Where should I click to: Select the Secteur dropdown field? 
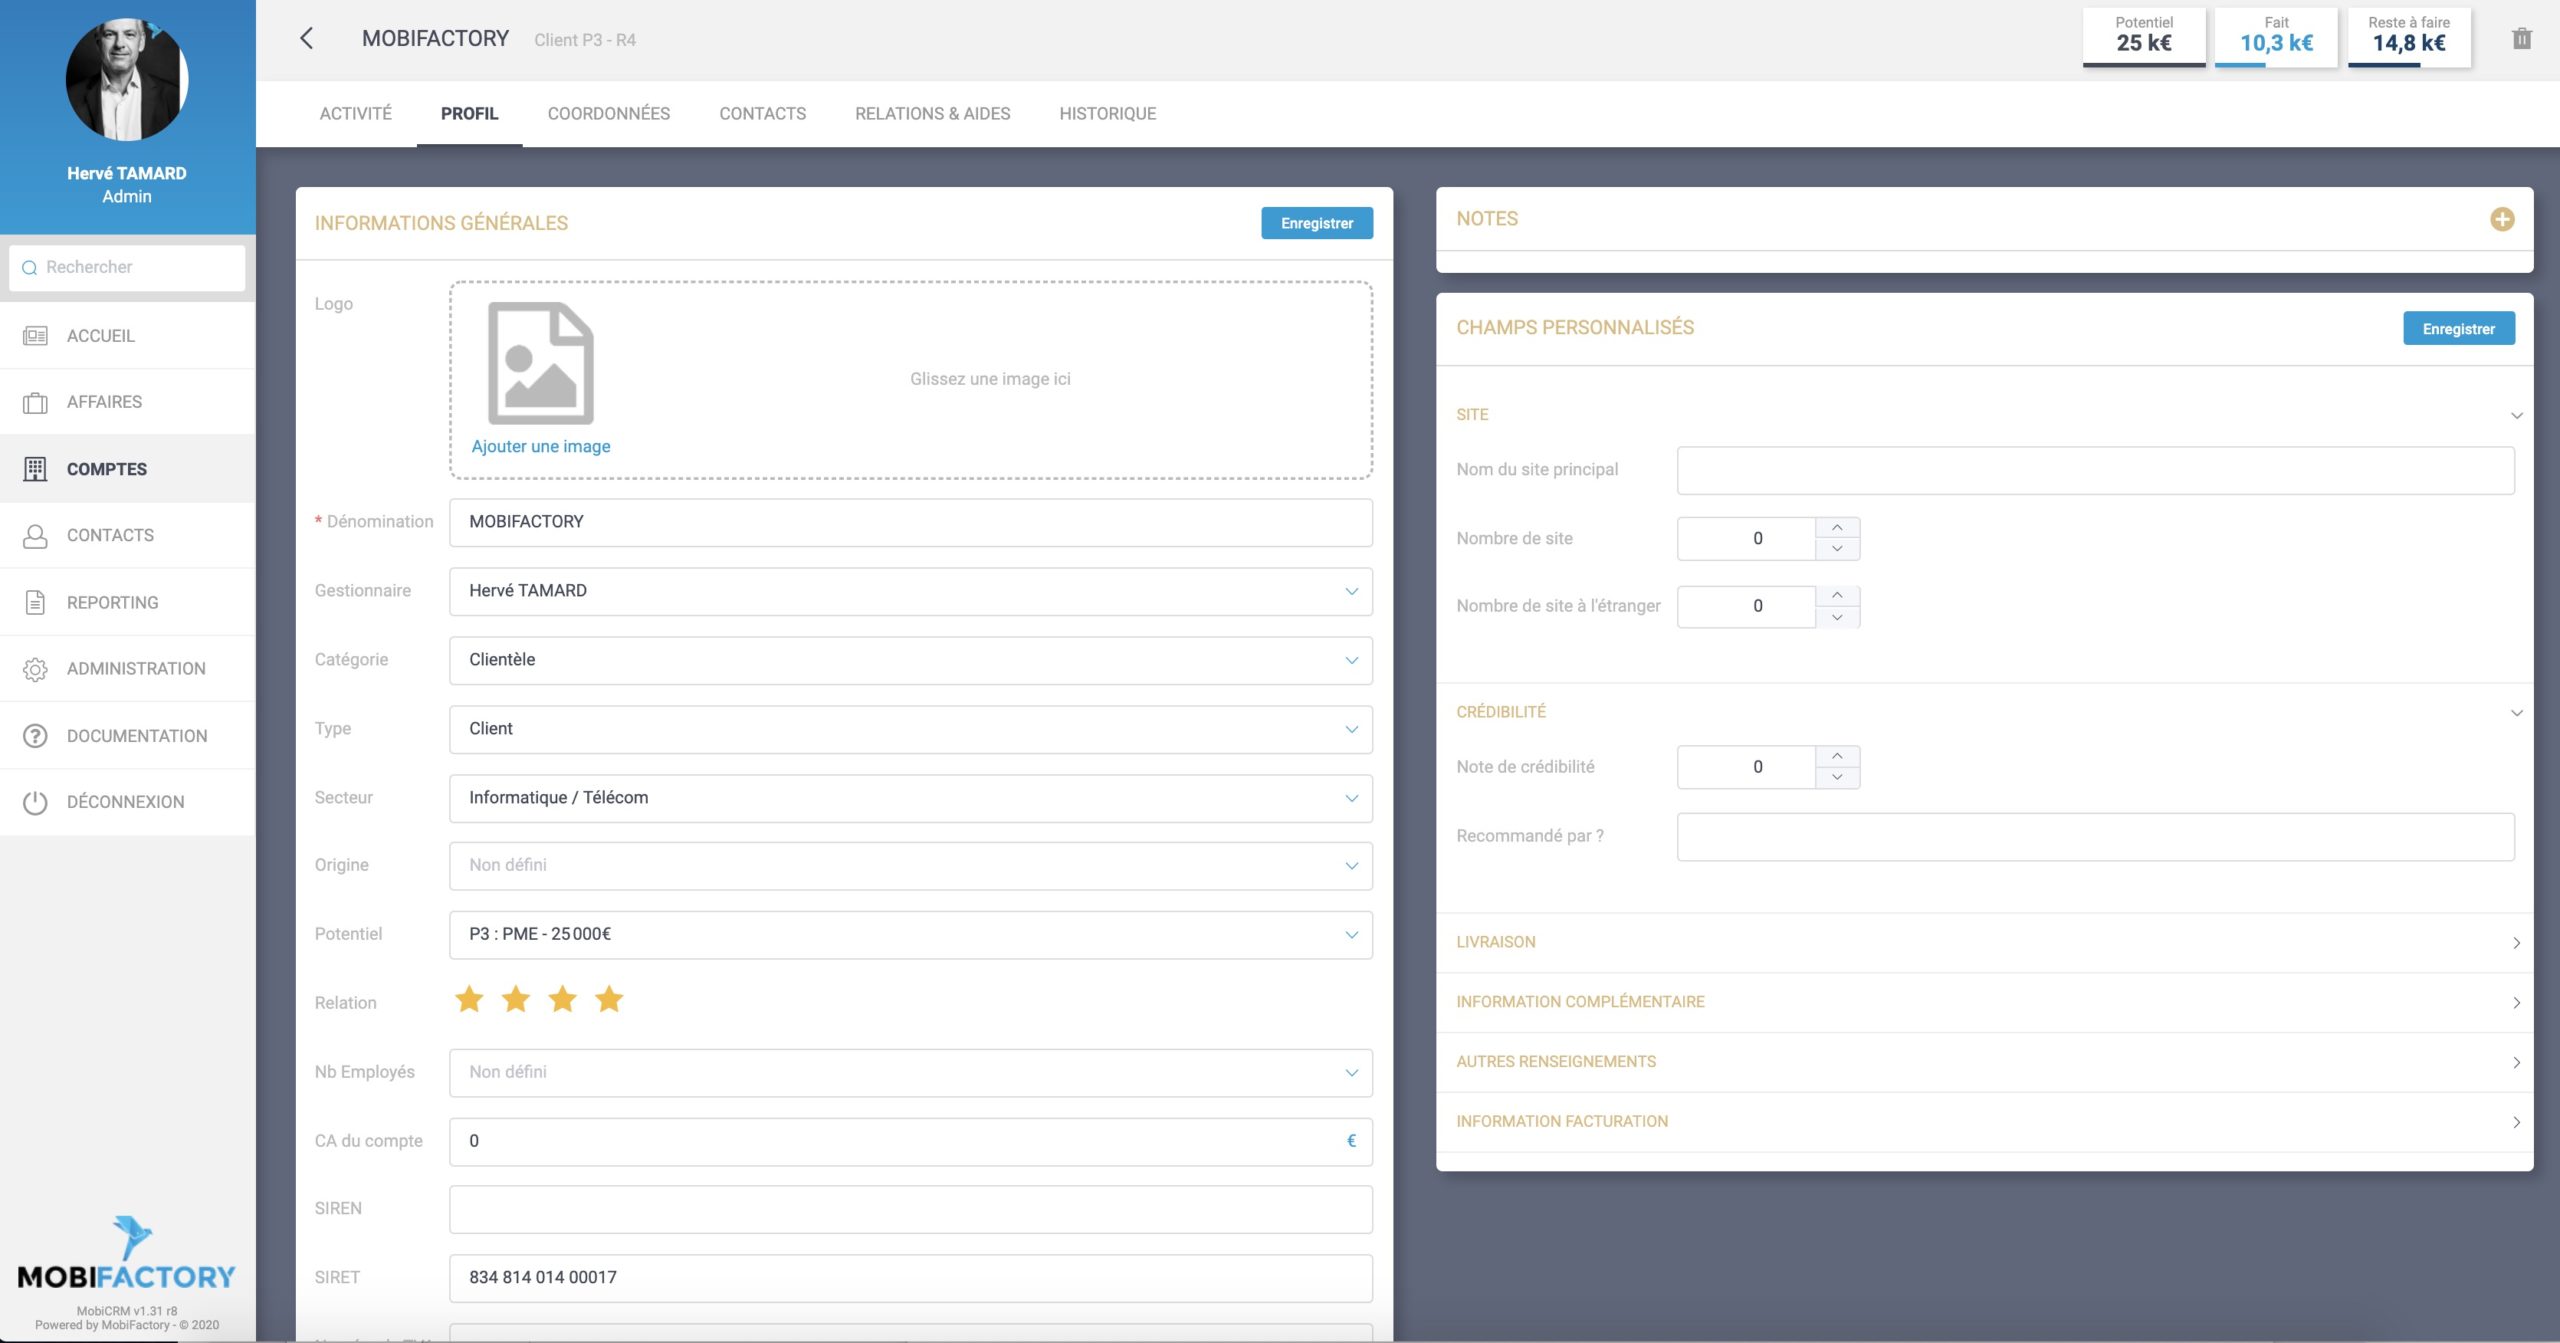click(x=911, y=798)
